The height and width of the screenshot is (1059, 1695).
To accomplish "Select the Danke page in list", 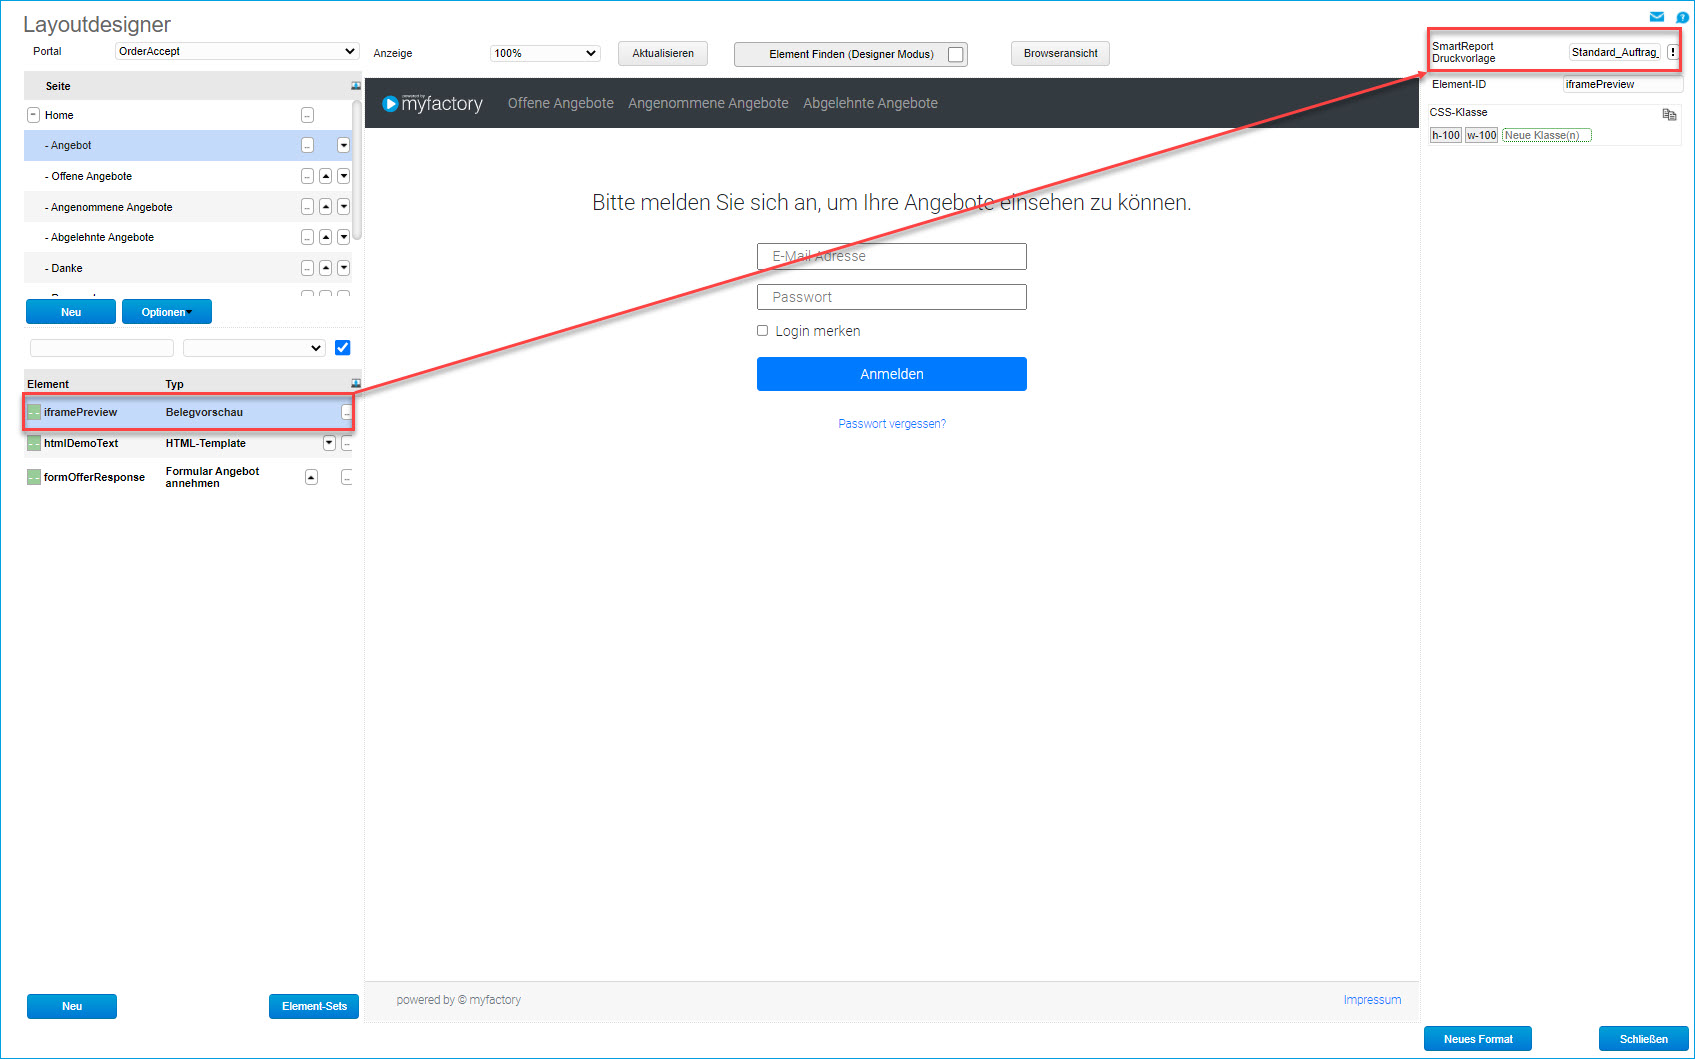I will (67, 268).
